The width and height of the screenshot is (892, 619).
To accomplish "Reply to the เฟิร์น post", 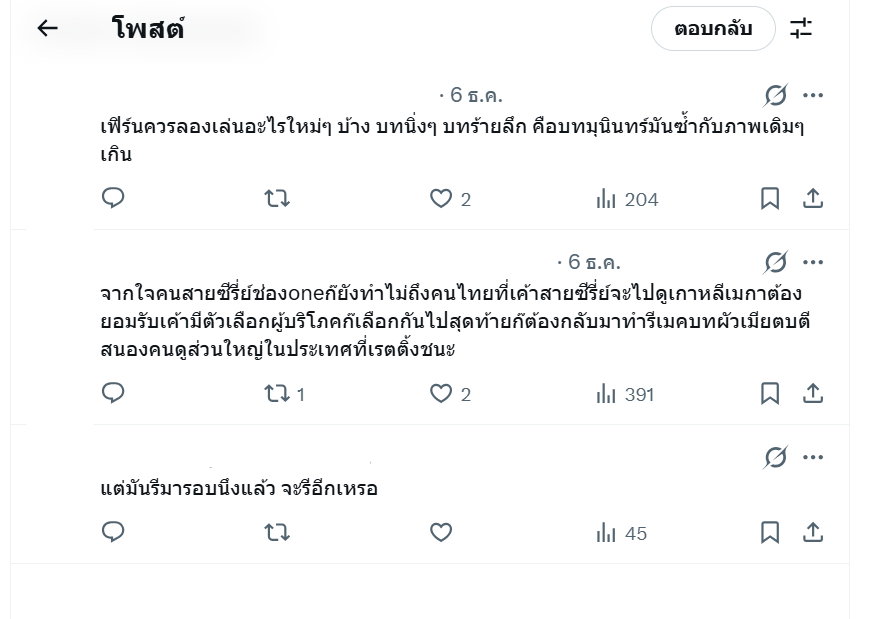I will pos(113,199).
